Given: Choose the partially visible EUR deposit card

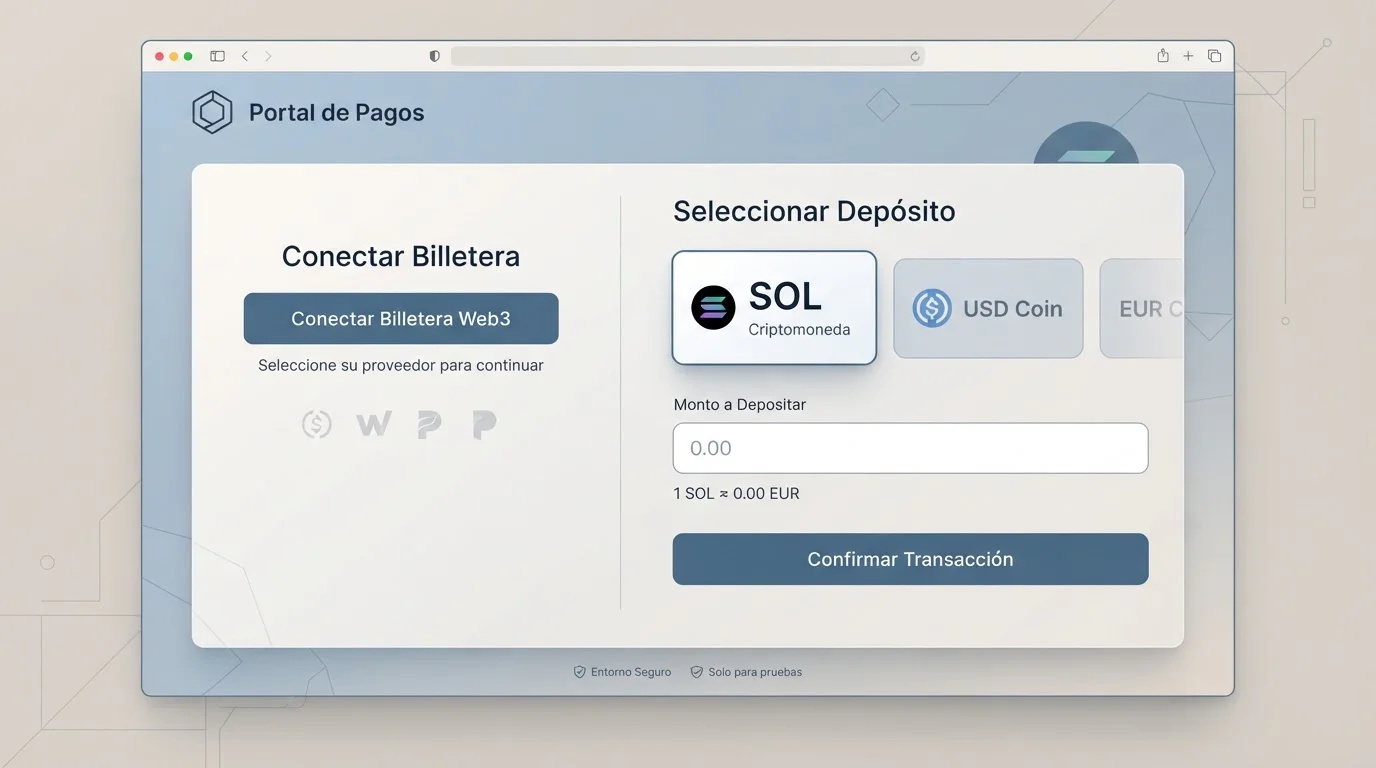Looking at the screenshot, I should [1141, 308].
